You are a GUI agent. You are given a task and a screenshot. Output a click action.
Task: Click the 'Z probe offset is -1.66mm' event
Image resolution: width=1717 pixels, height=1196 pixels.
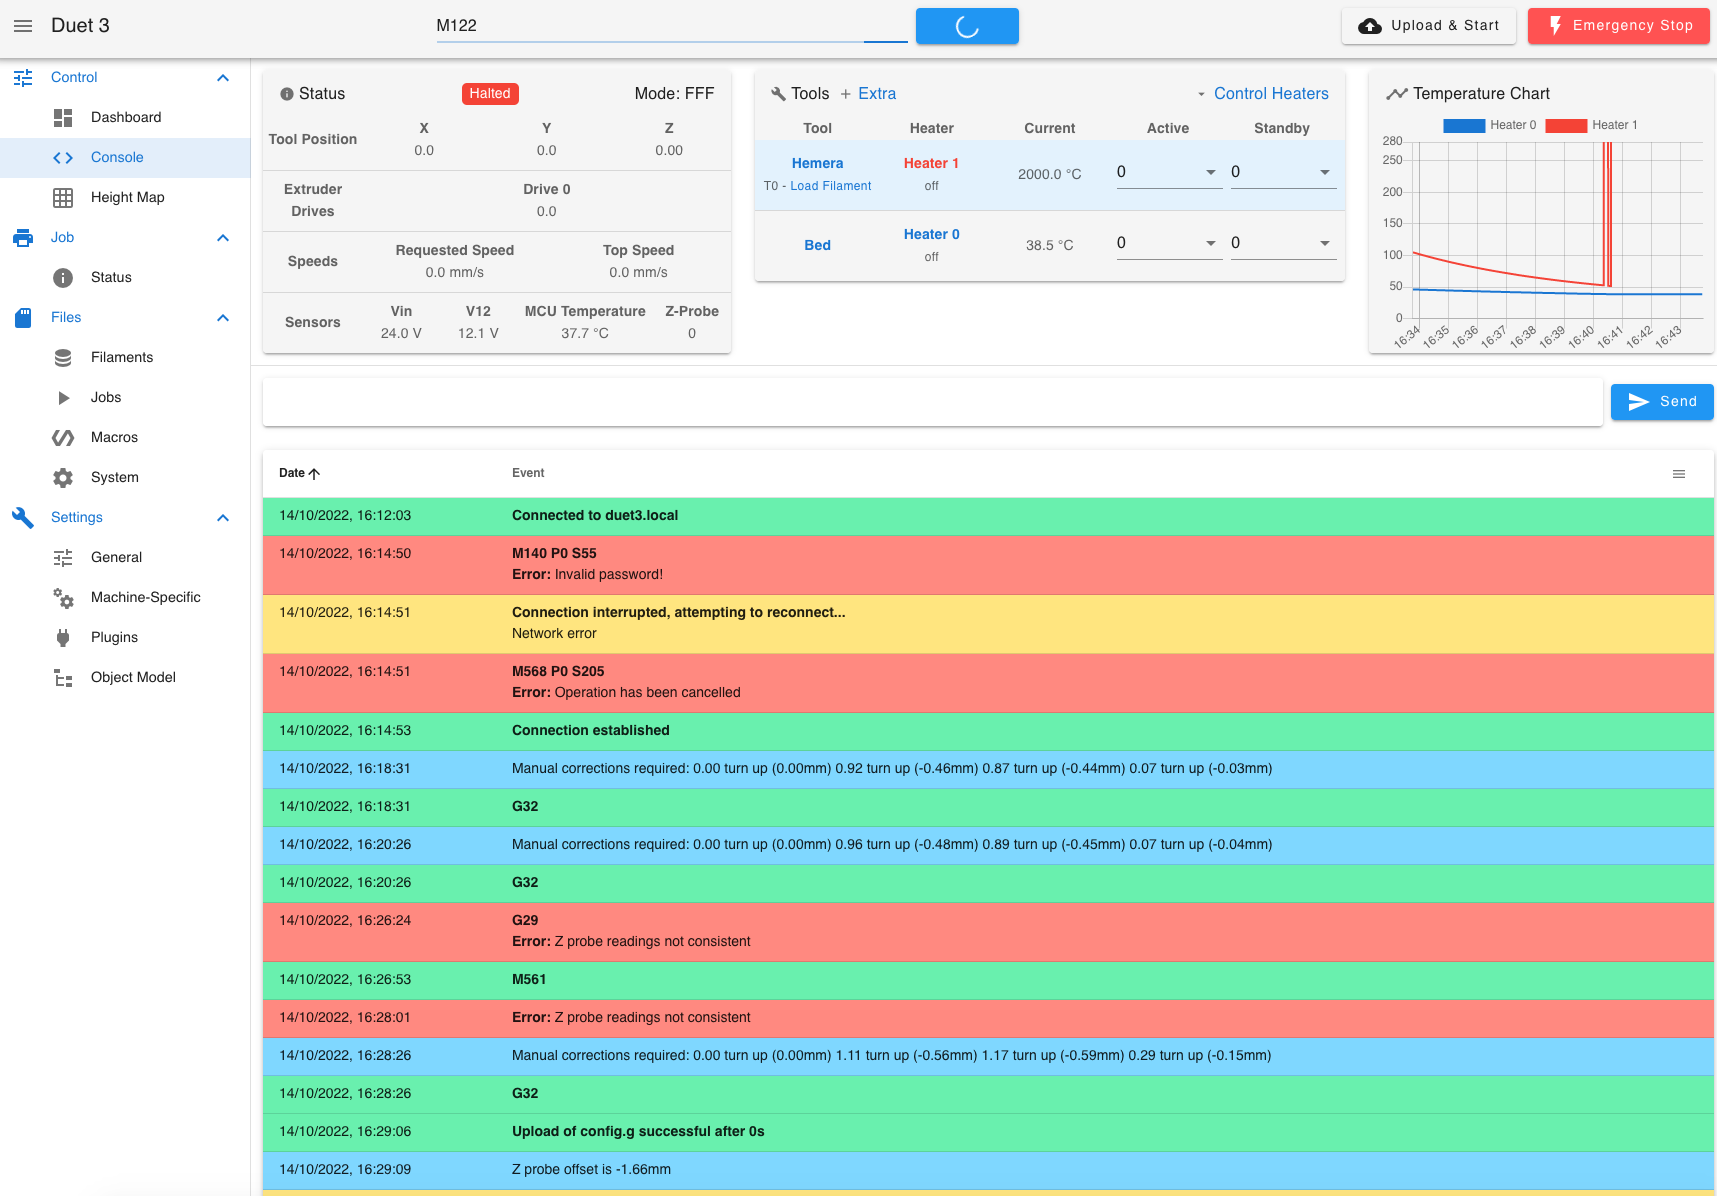pos(988,1170)
